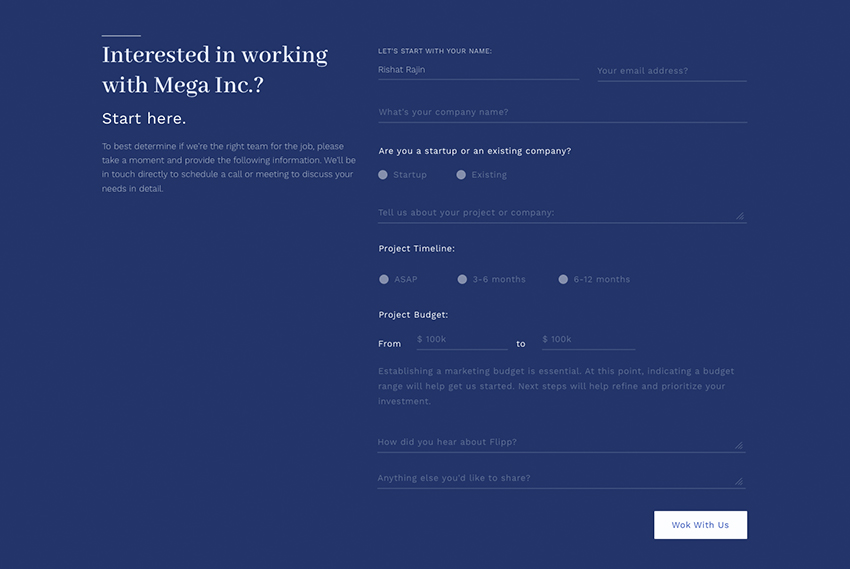Screen dimensions: 850x569
Task: Choose the 6-12 months timeline option
Action: pos(563,280)
